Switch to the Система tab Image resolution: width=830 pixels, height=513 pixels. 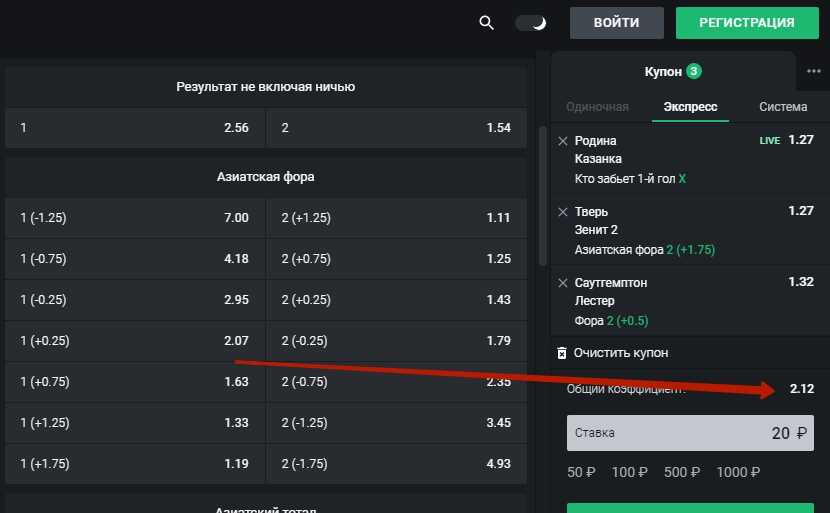tap(783, 107)
